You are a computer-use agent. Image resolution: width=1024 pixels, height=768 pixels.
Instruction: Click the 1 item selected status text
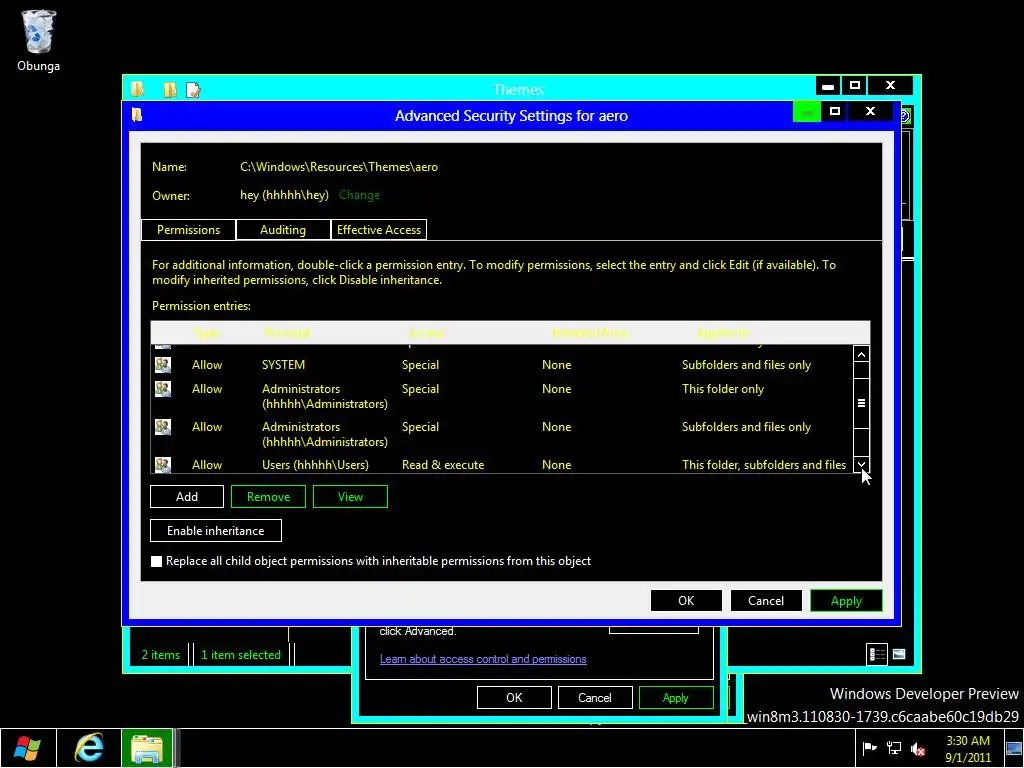240,654
